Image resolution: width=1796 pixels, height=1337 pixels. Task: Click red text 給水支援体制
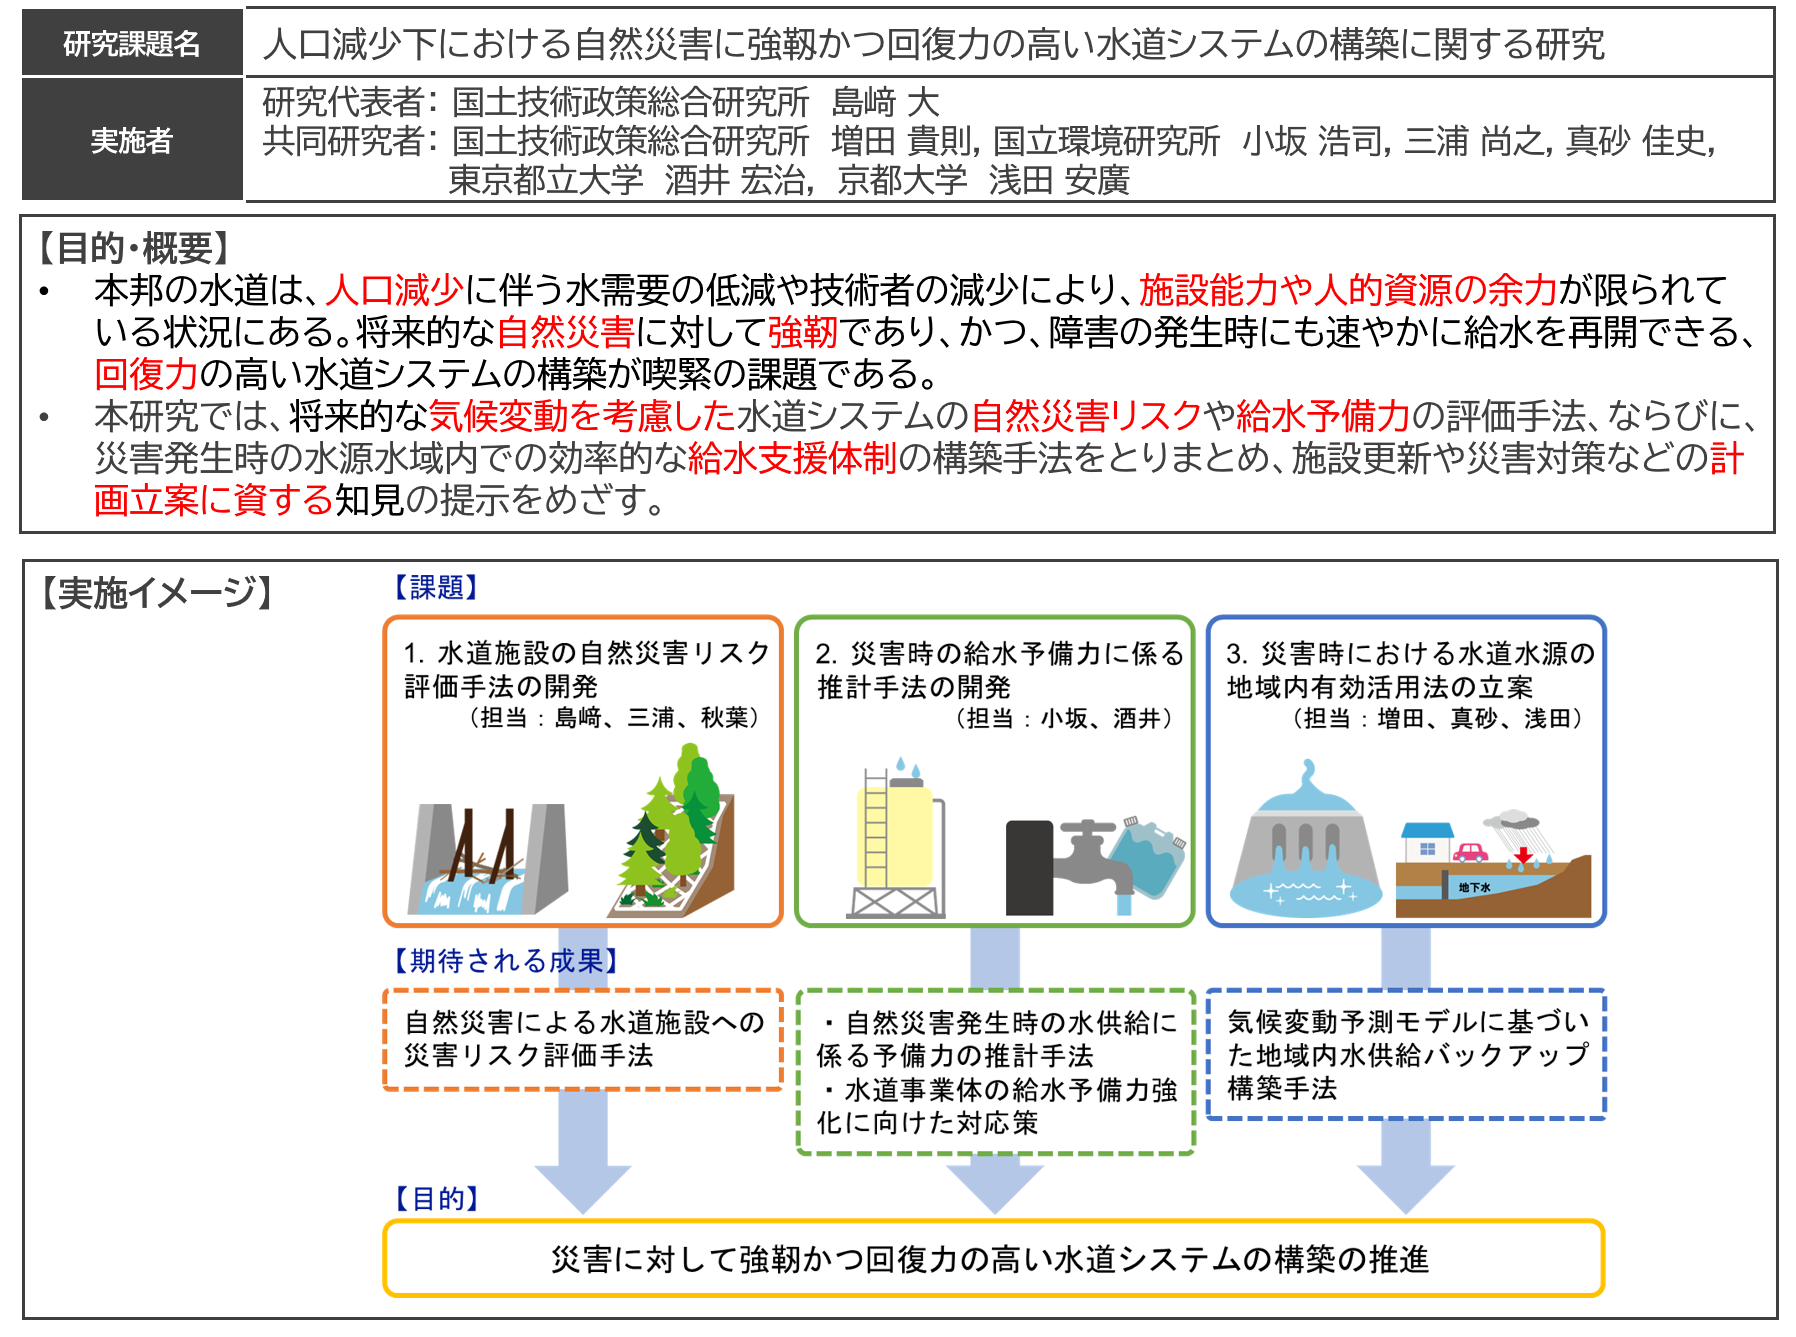[x=793, y=458]
